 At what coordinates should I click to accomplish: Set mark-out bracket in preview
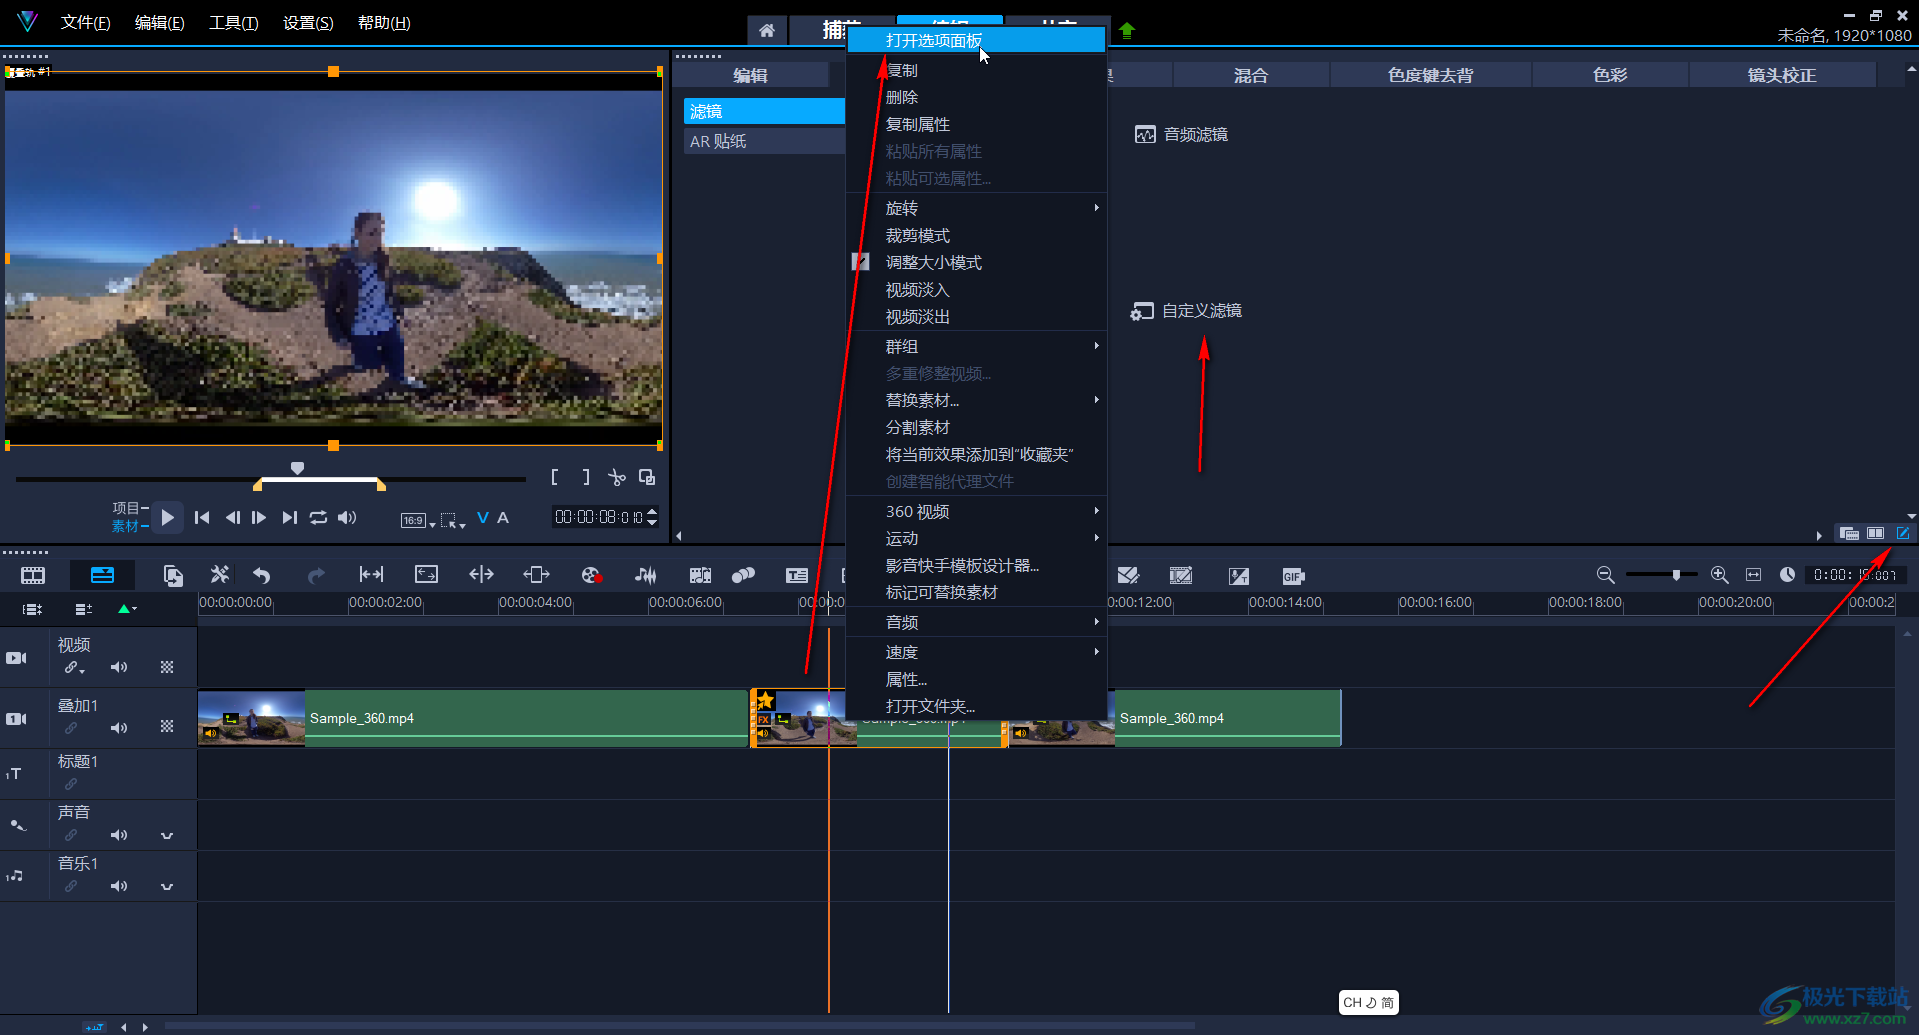[x=586, y=478]
